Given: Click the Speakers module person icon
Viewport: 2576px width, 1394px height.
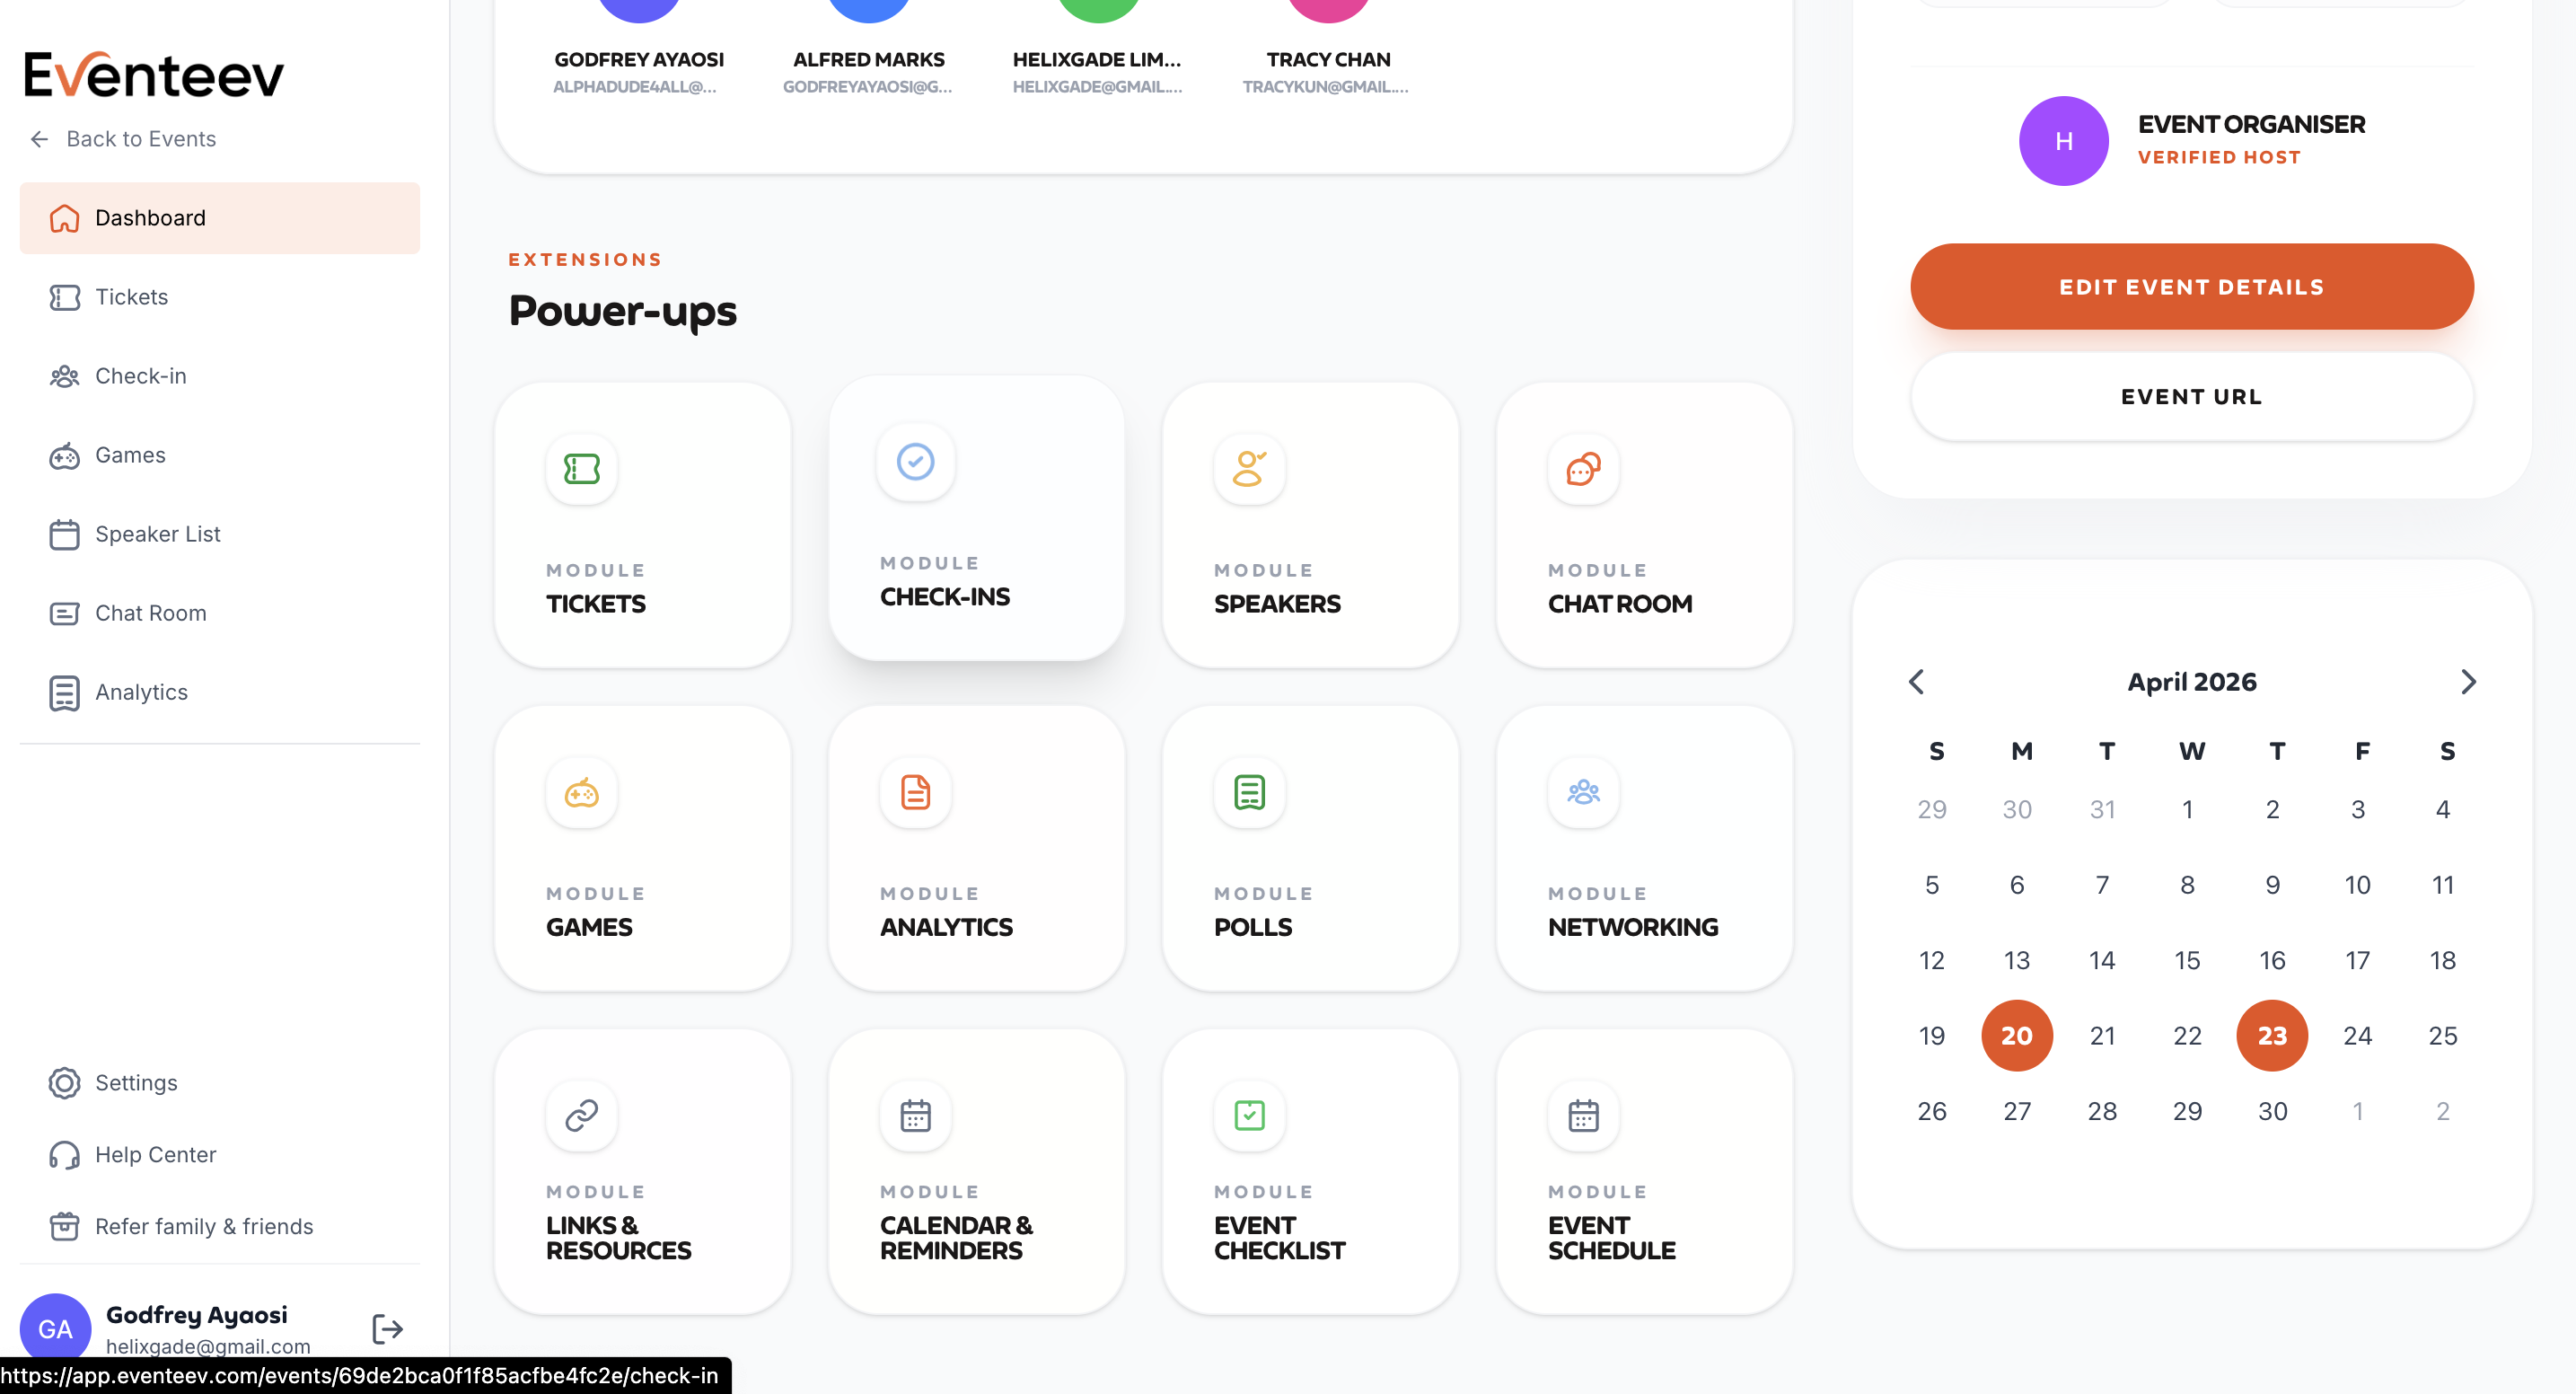Looking at the screenshot, I should coord(1249,469).
